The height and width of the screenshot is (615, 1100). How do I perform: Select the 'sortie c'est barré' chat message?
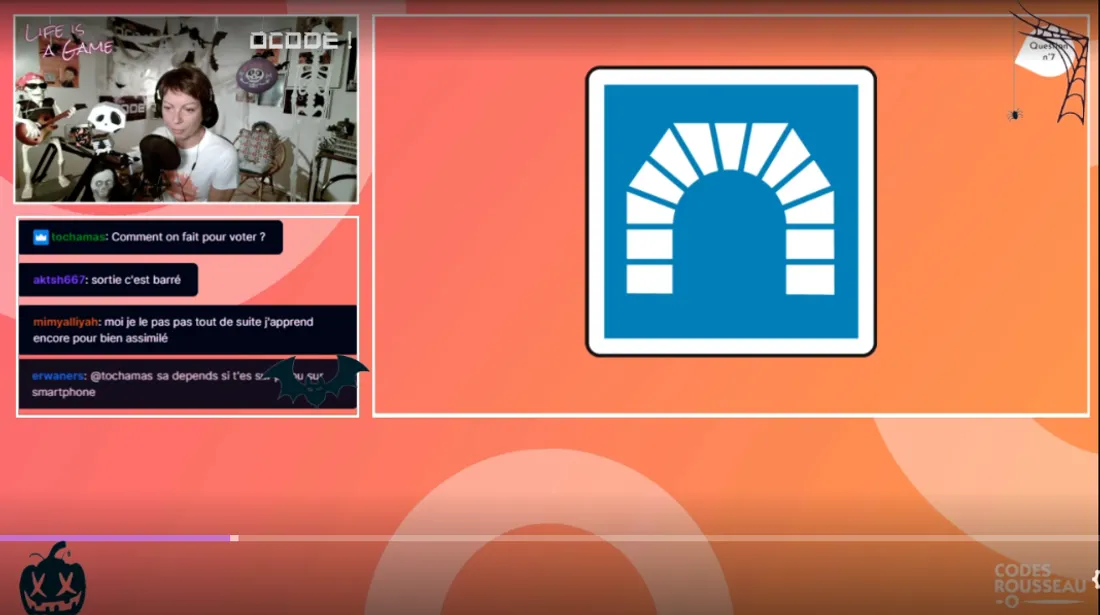(136, 280)
